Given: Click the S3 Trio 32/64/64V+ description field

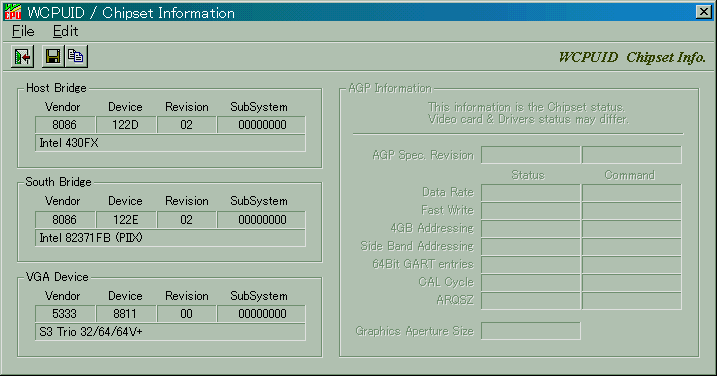Looking at the screenshot, I should tap(170, 332).
